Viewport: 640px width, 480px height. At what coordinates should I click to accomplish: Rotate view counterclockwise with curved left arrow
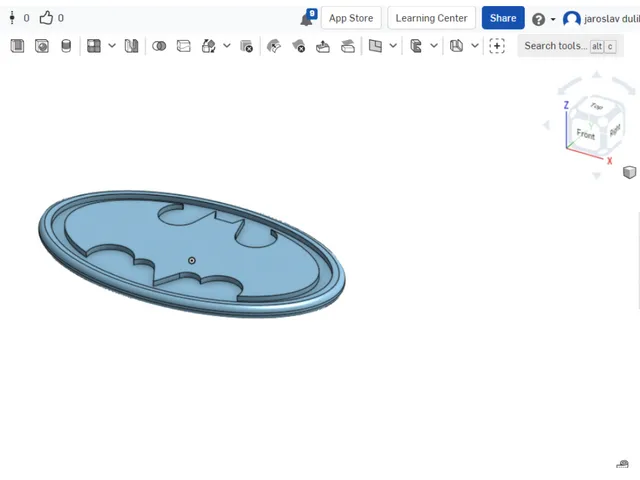(x=569, y=85)
